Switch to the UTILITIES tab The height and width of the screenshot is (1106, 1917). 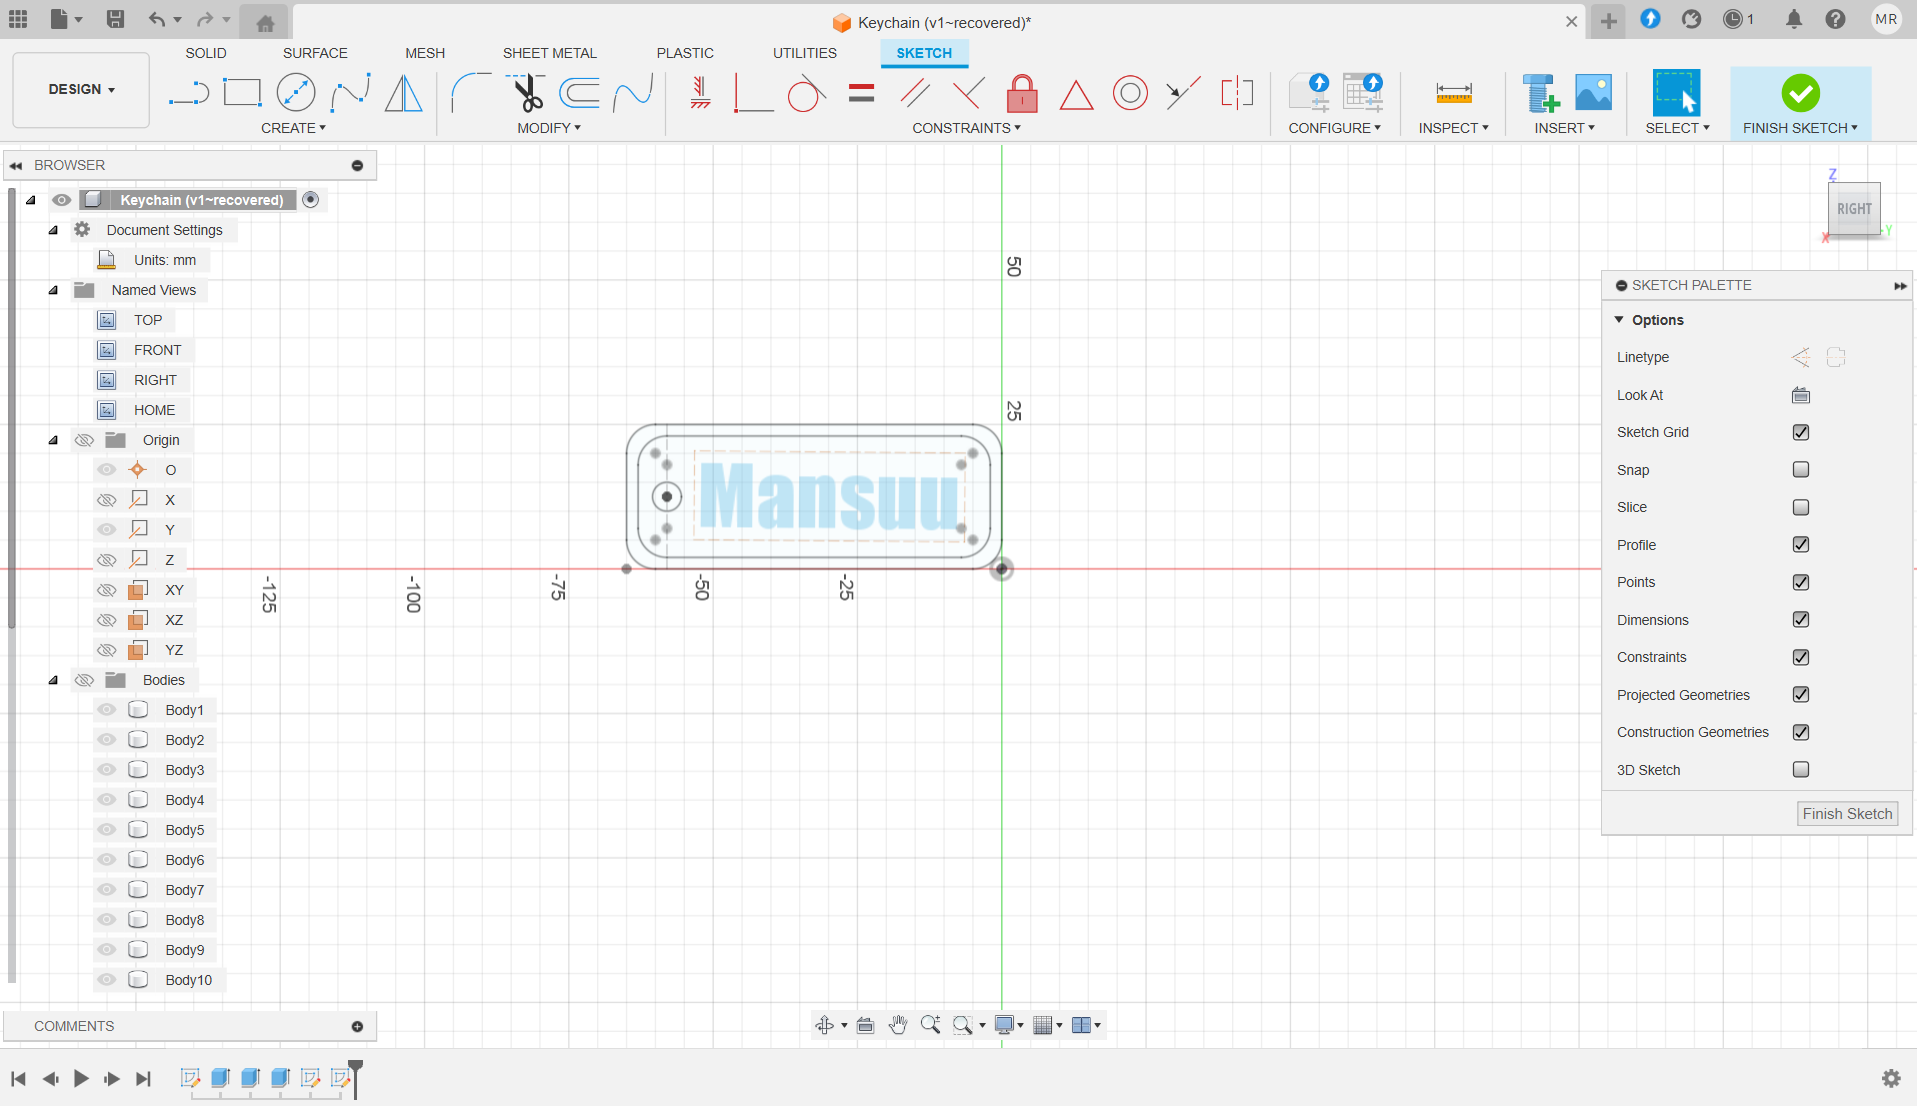click(805, 53)
